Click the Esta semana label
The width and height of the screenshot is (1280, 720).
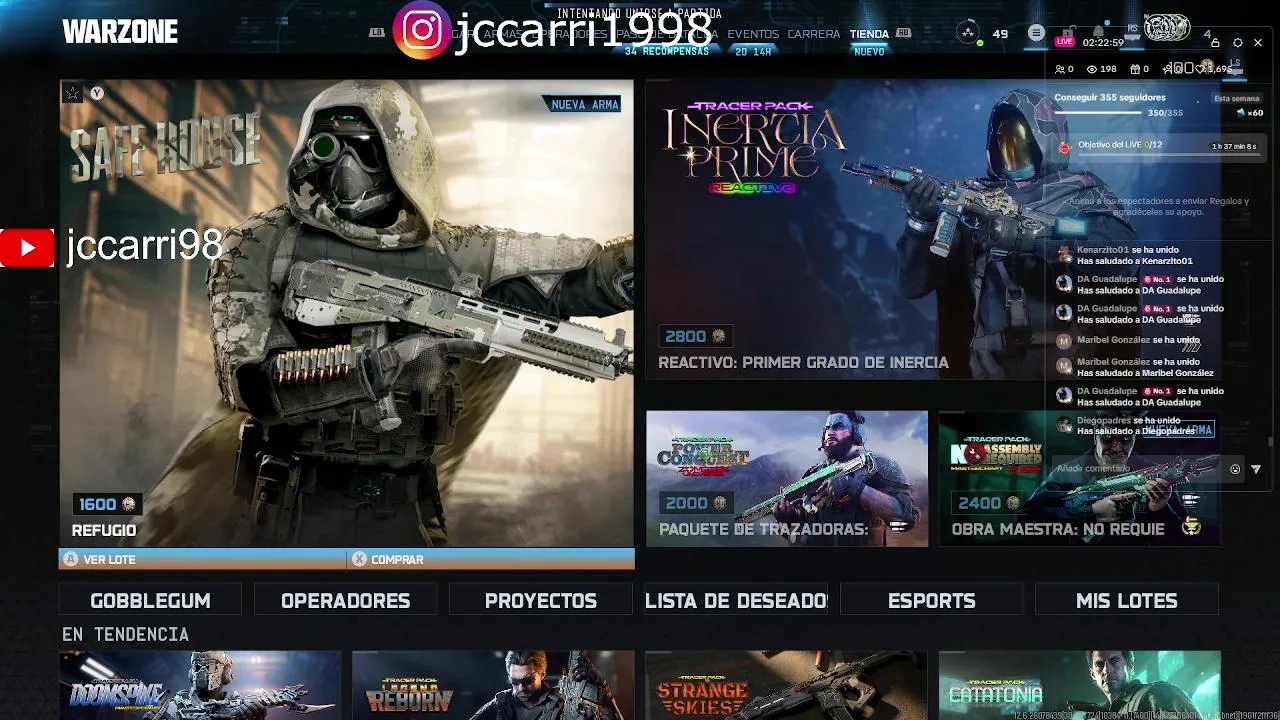[1237, 99]
